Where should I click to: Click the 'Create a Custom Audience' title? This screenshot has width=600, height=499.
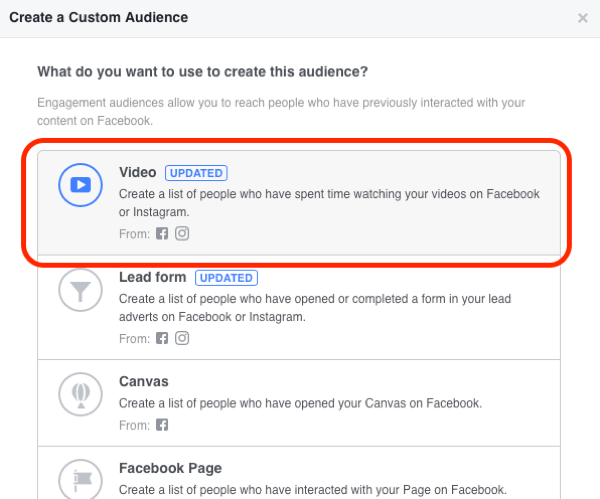pos(99,18)
